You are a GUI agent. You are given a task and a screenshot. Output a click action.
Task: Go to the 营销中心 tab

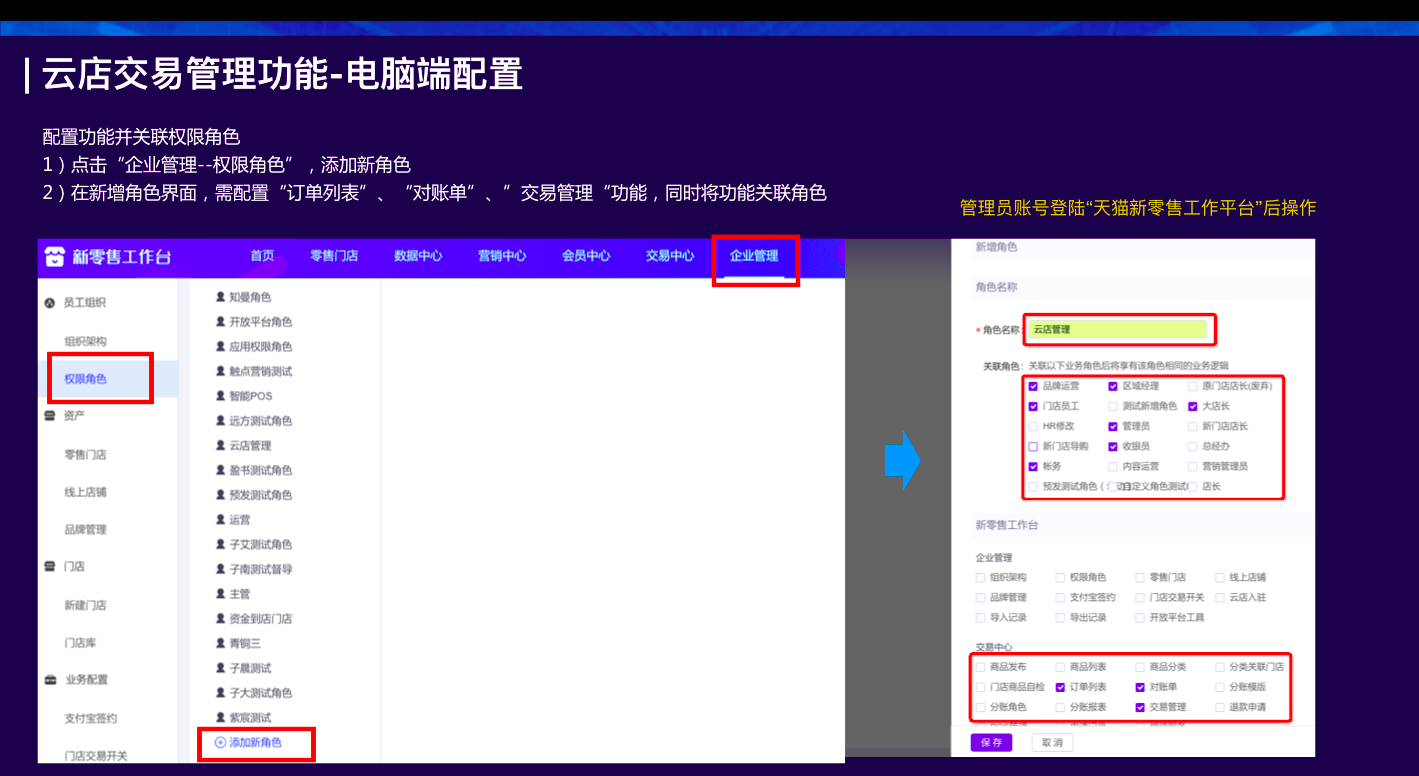point(502,256)
